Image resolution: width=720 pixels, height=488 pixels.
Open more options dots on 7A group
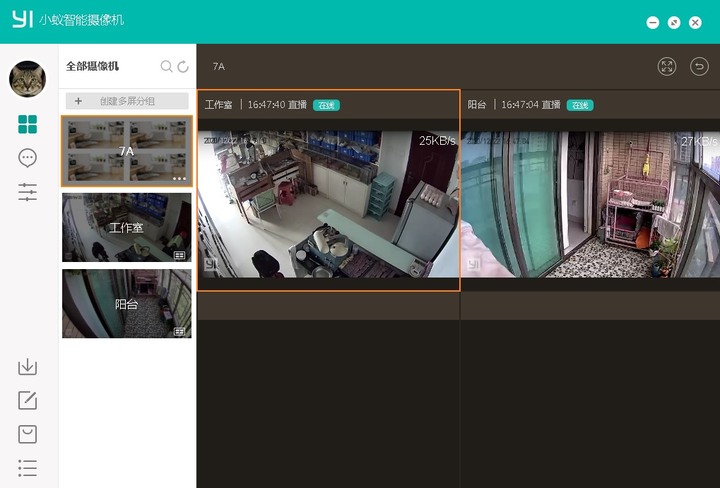coord(179,178)
